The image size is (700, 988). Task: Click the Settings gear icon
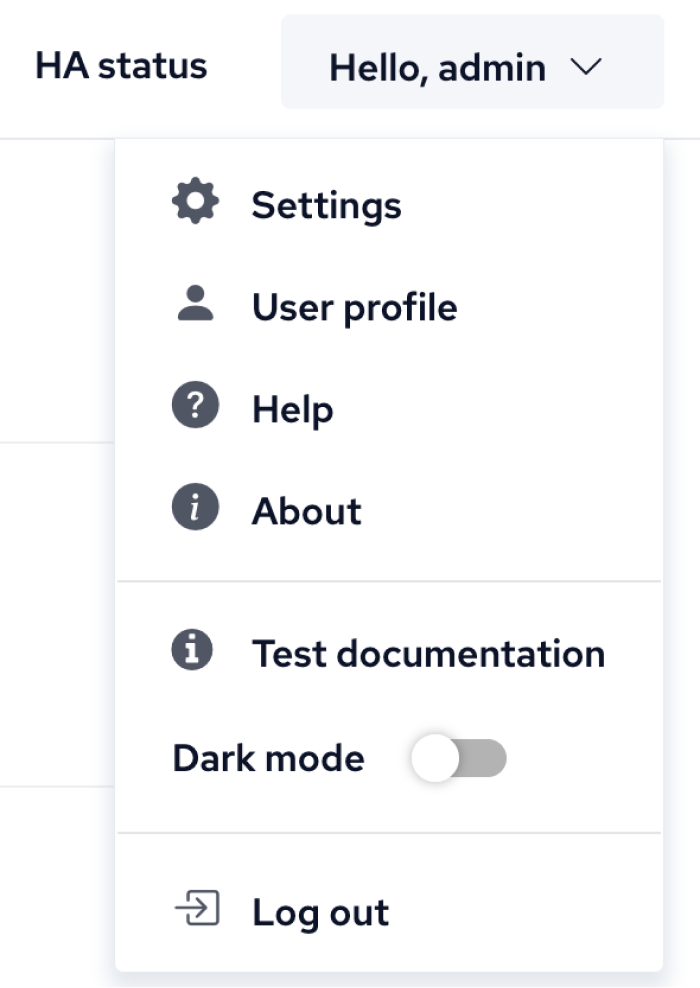[x=196, y=203]
